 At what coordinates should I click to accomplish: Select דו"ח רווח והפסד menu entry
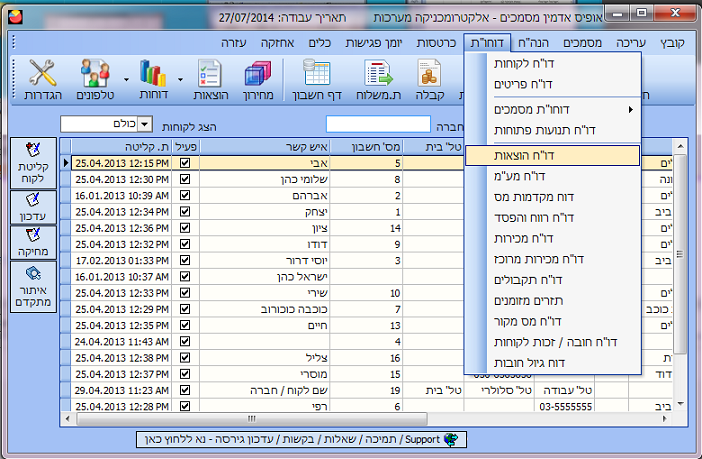(x=552, y=218)
